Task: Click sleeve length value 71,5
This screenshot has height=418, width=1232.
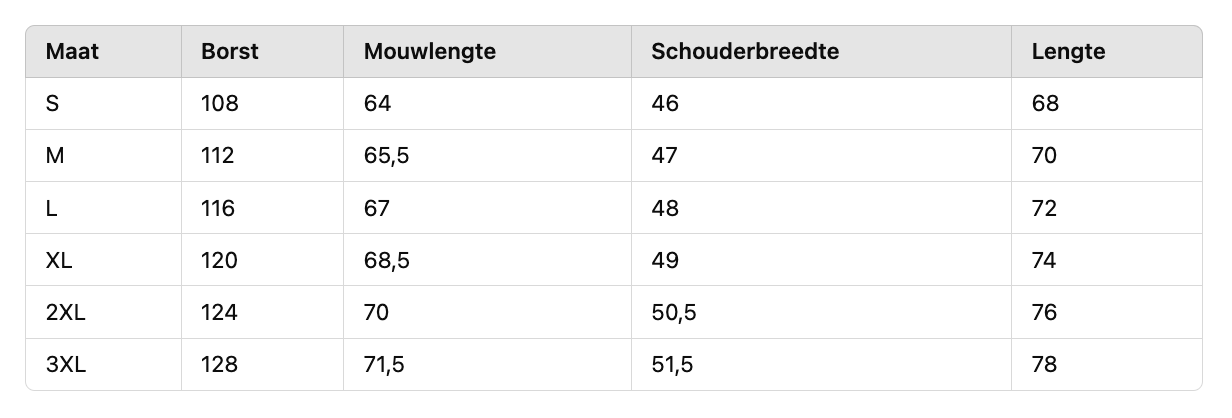Action: coord(384,365)
